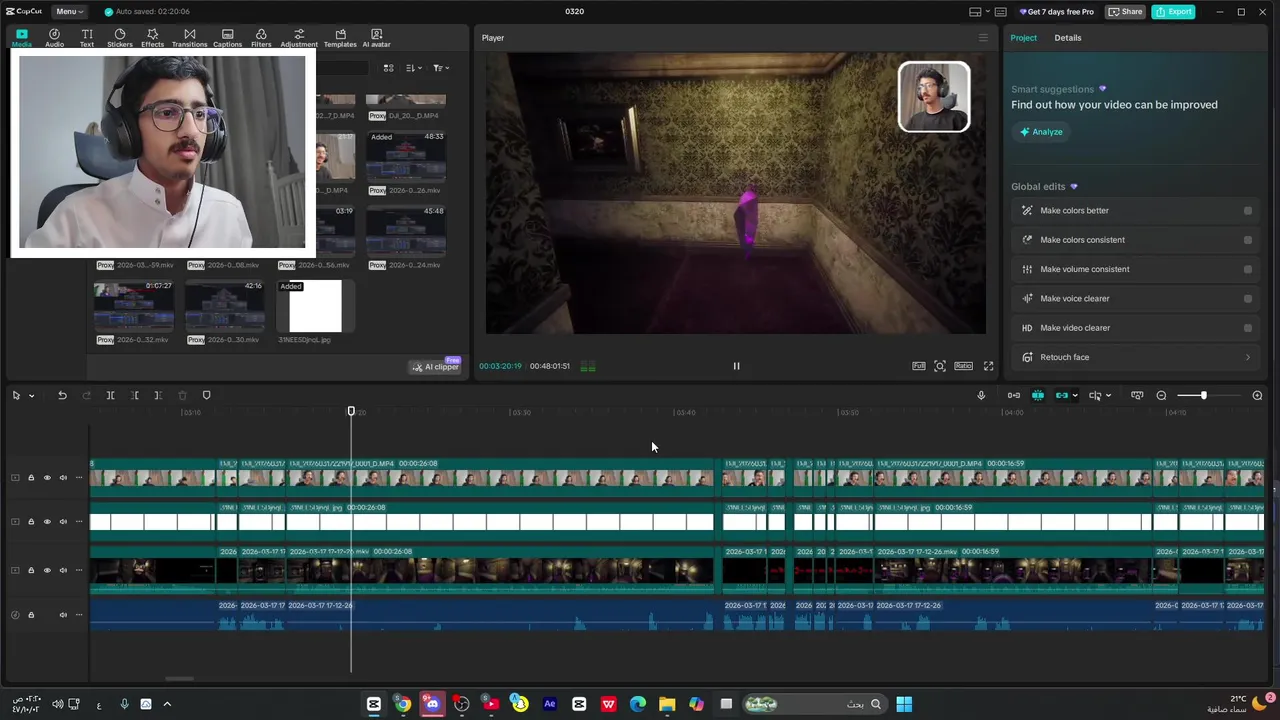Click the timeline fit-to-zoom icon
Viewport: 1280px width, 720px height.
coord(1137,395)
